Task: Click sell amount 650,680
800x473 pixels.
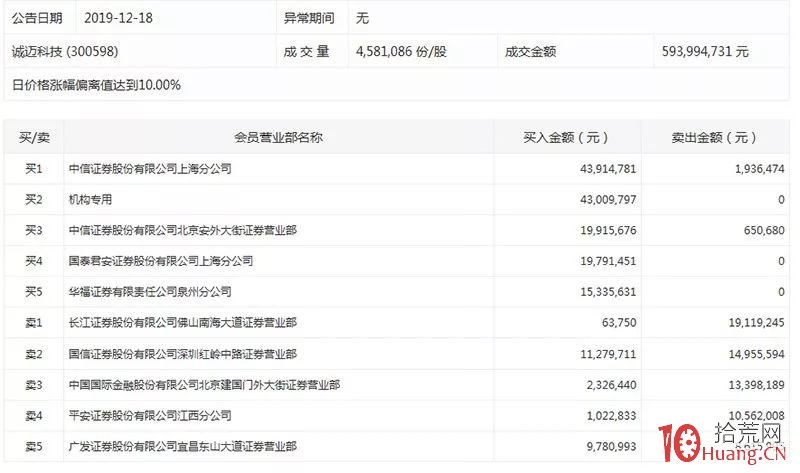Action: [764, 230]
